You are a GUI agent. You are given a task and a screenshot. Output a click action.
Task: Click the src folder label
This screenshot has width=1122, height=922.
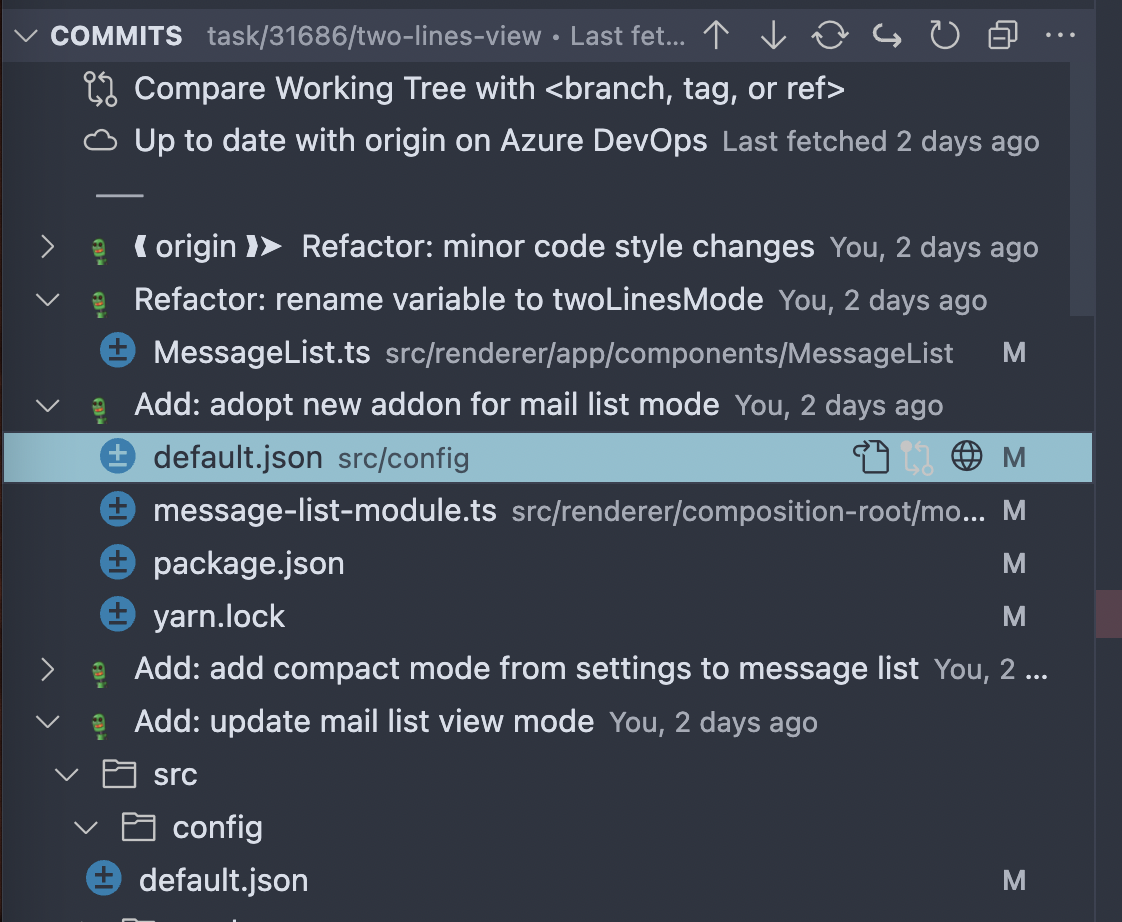coord(175,775)
